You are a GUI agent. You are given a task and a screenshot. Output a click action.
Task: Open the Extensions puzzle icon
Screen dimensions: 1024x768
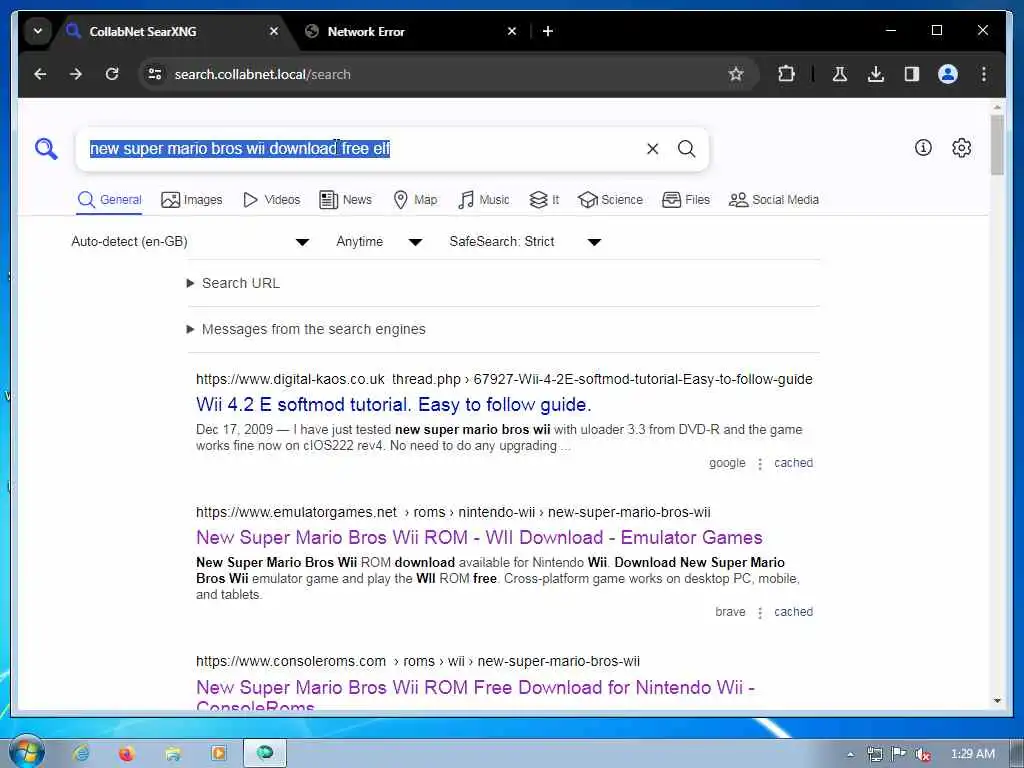[786, 74]
